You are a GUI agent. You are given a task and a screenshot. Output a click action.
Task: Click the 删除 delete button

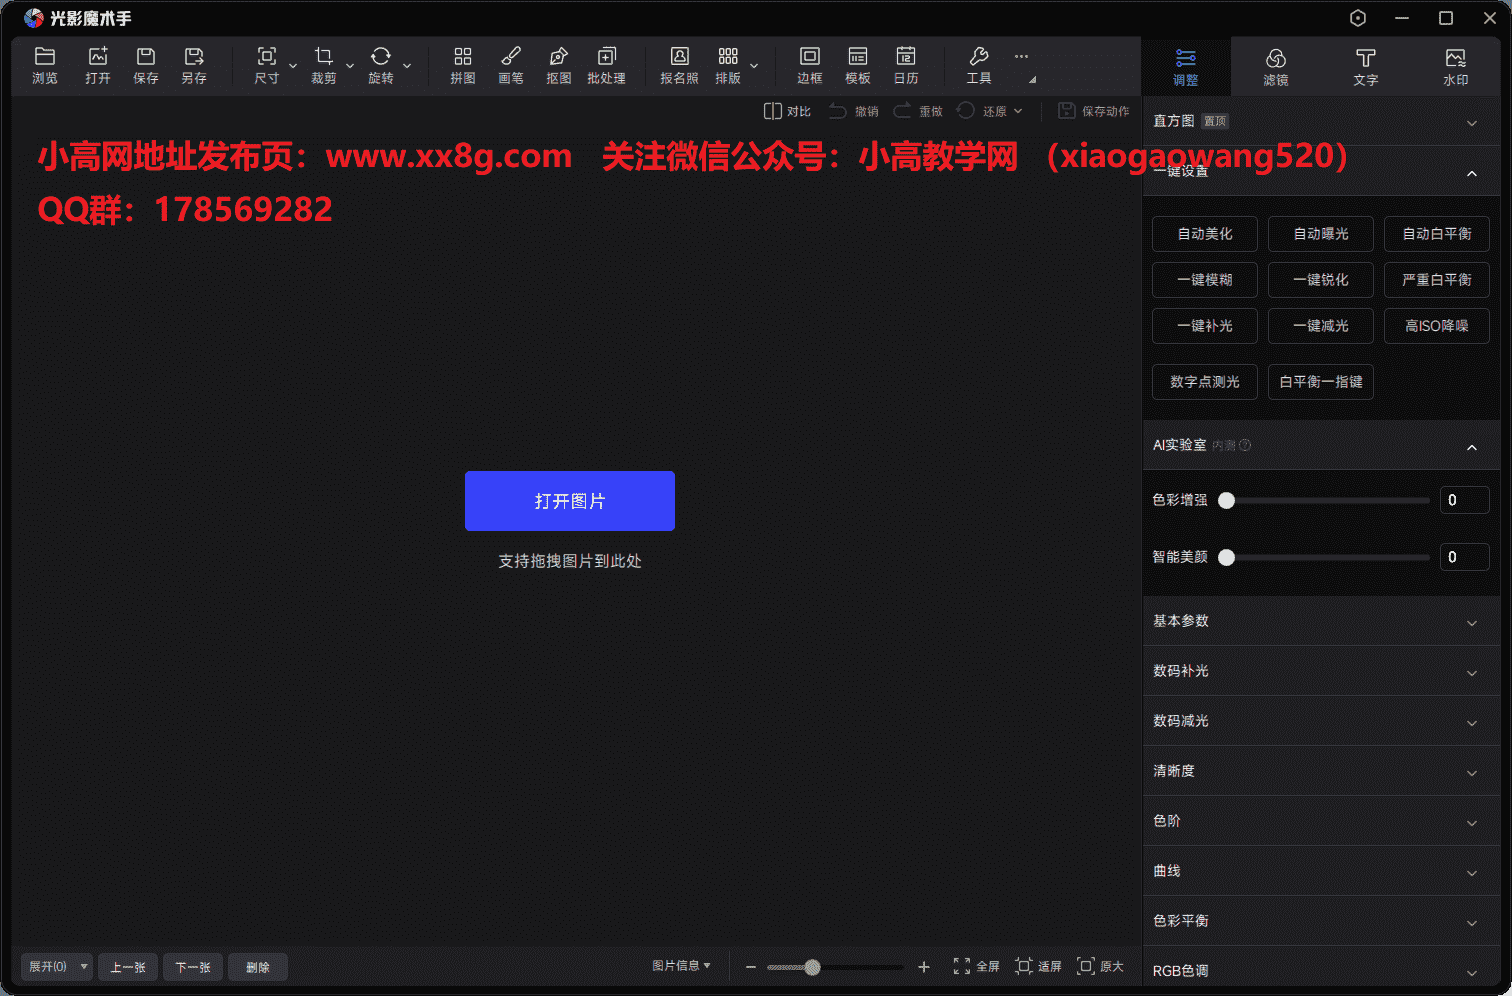click(258, 967)
